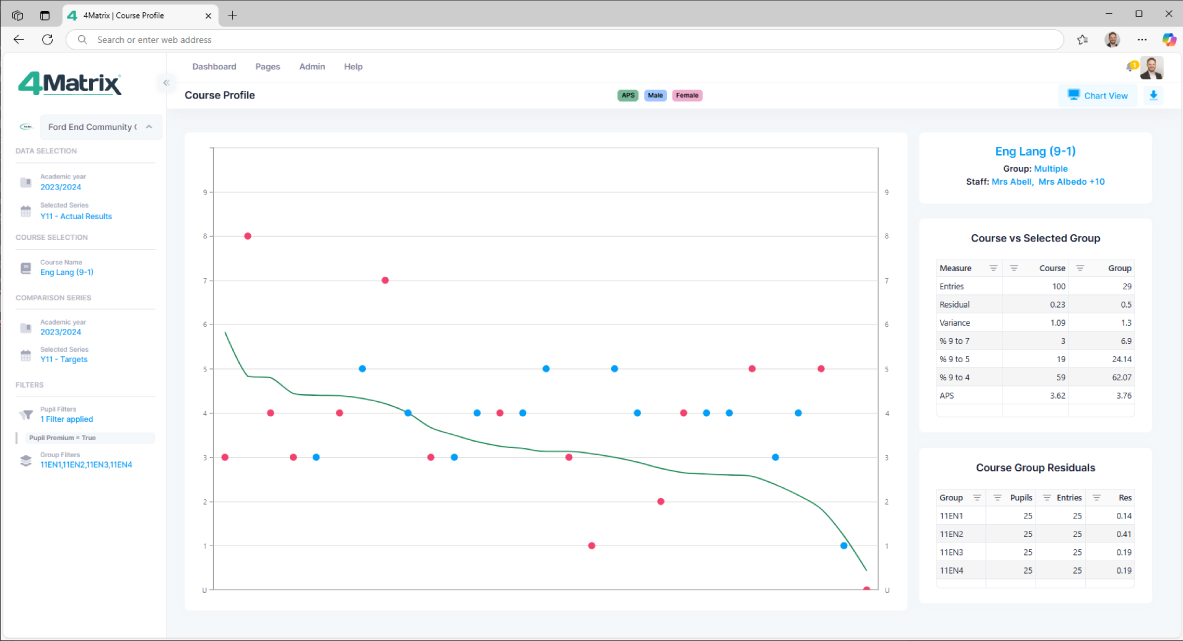Open the notifications bell icon

pos(1131,67)
